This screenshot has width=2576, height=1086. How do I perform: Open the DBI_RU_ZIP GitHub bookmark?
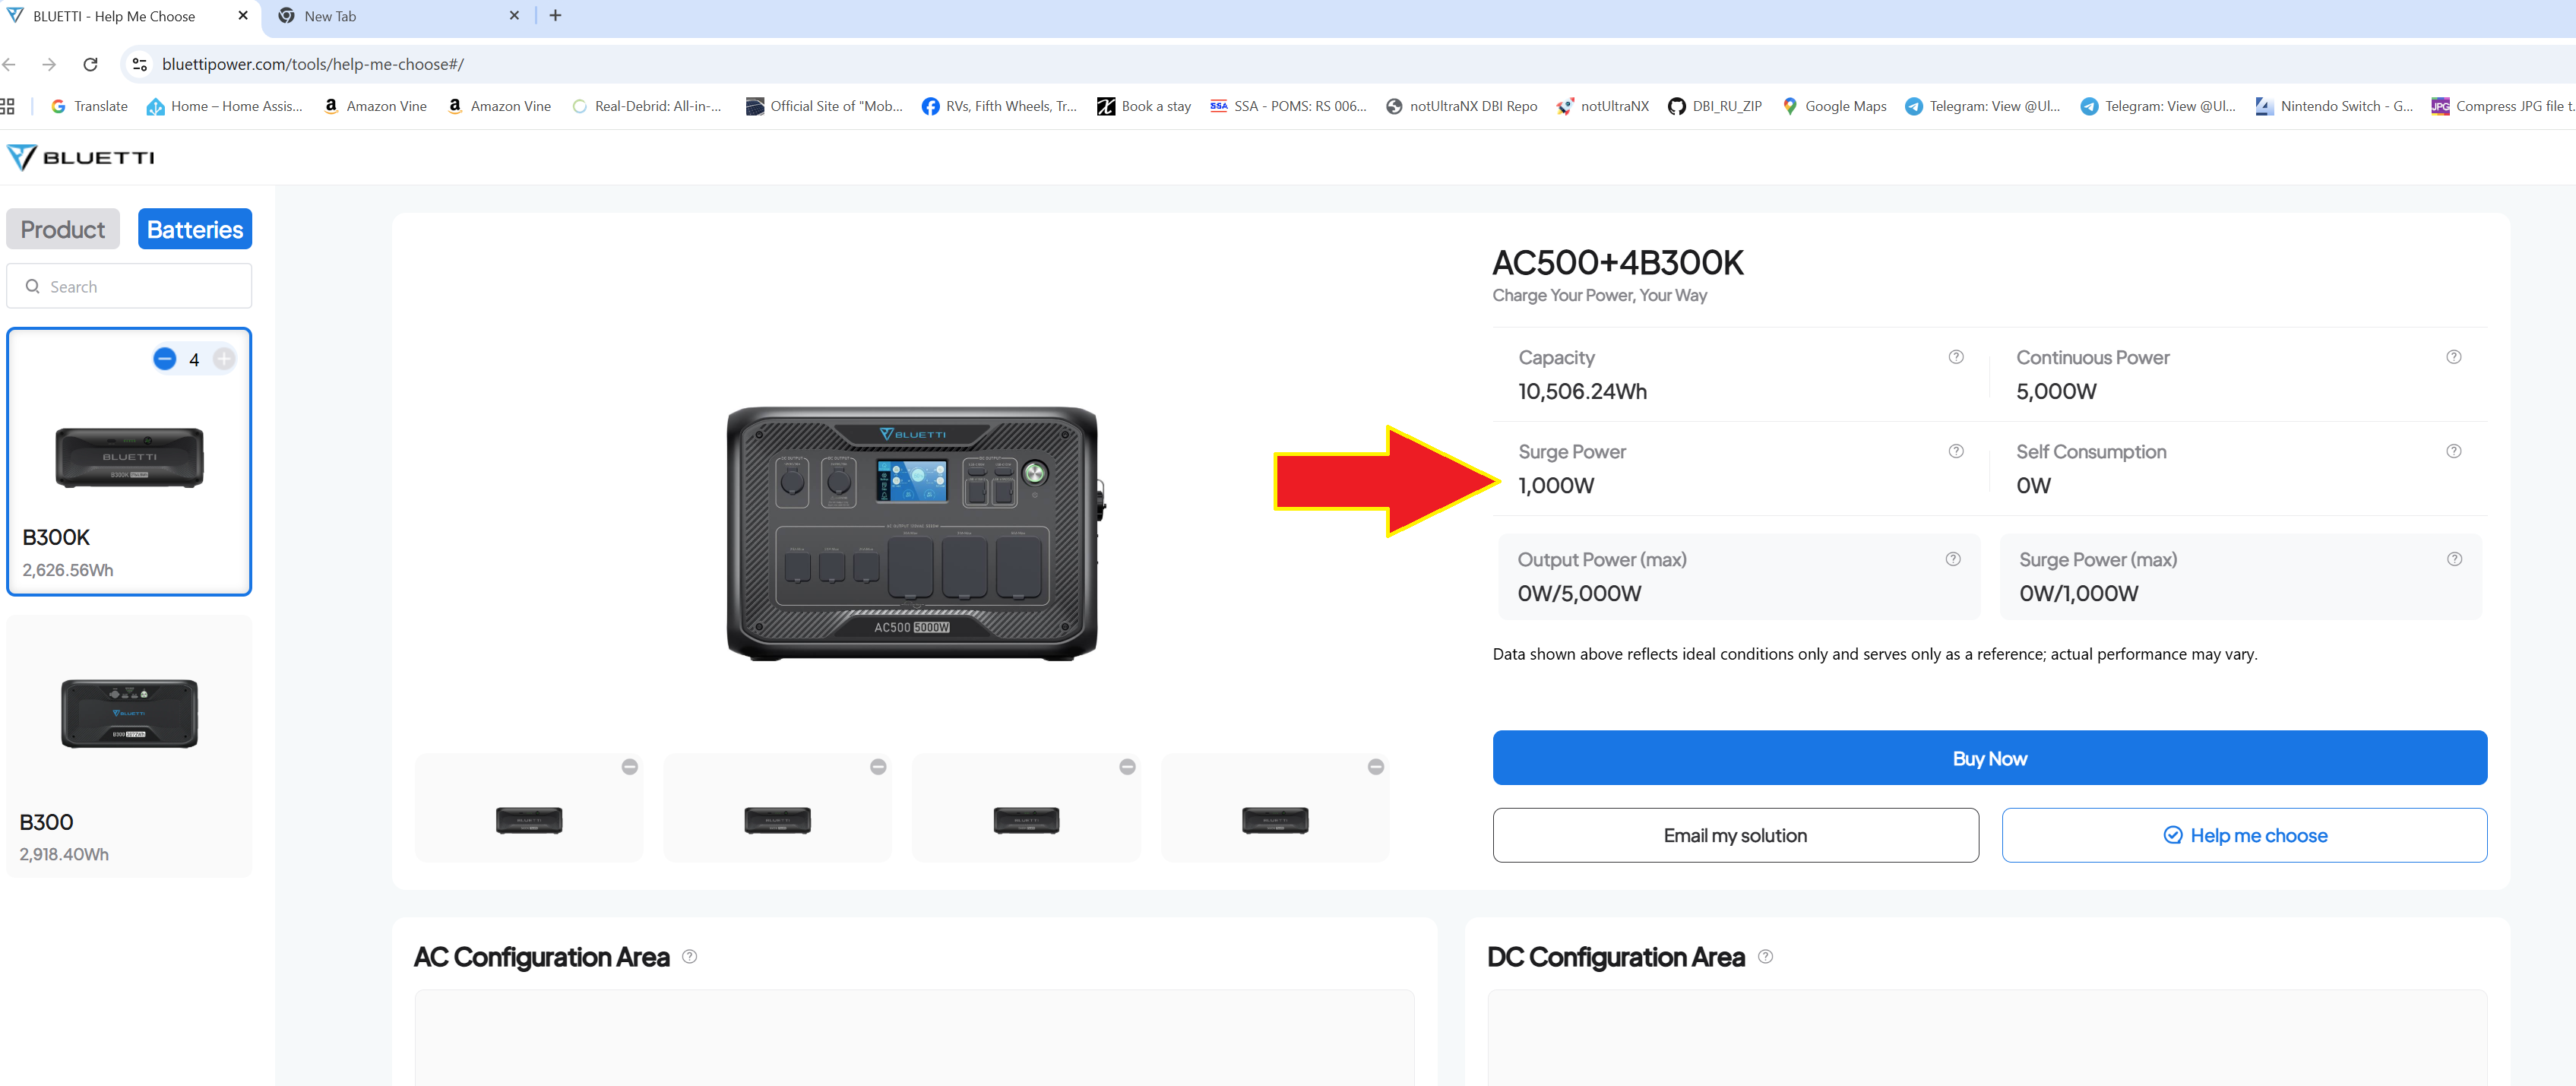(x=1715, y=106)
